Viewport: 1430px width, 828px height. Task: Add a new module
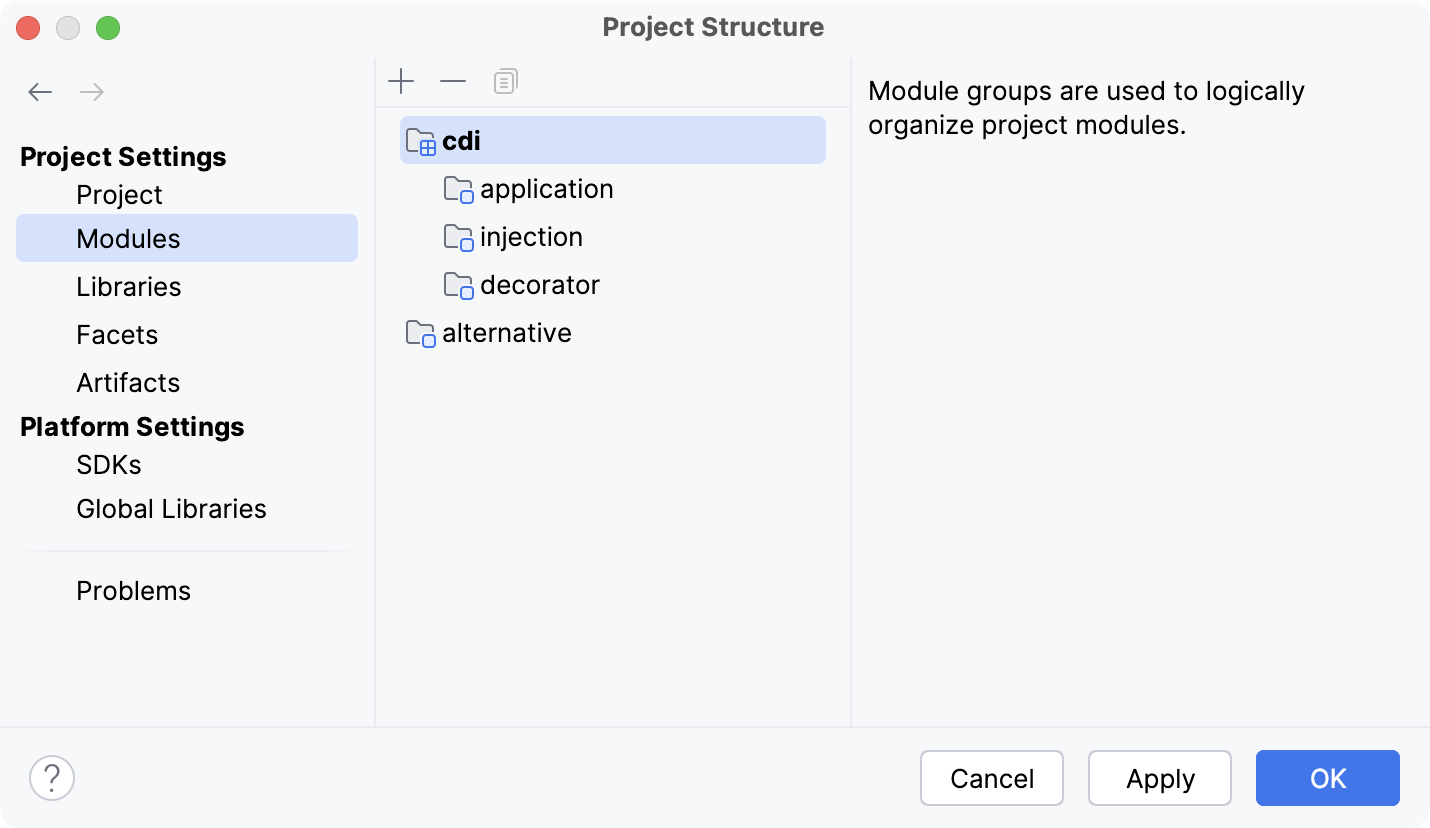[401, 81]
